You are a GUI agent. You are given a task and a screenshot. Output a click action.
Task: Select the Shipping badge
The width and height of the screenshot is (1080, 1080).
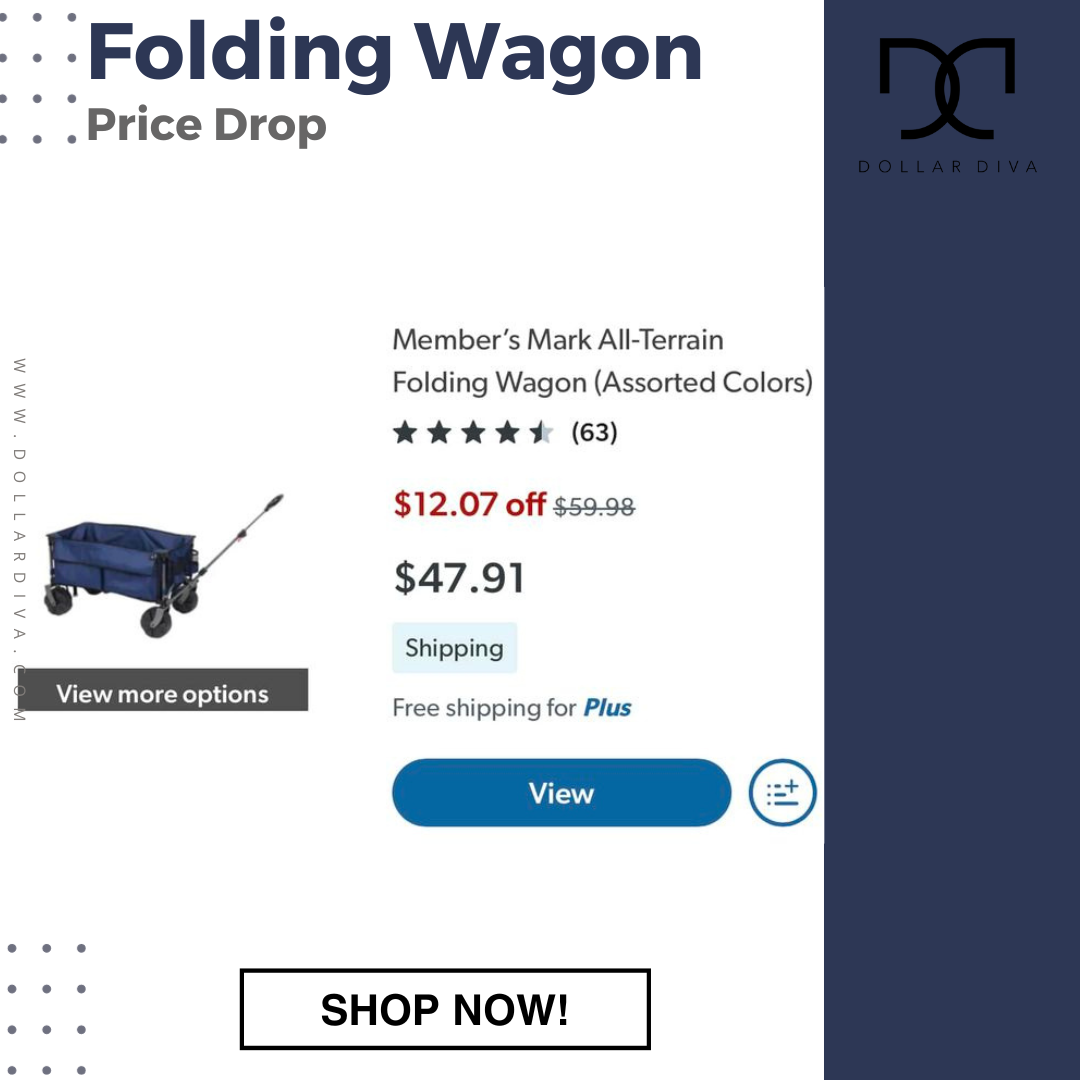point(455,647)
